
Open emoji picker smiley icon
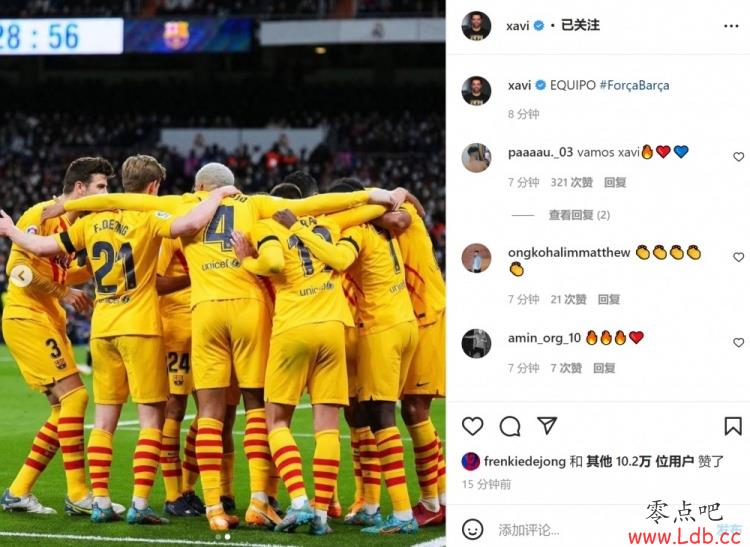(473, 529)
